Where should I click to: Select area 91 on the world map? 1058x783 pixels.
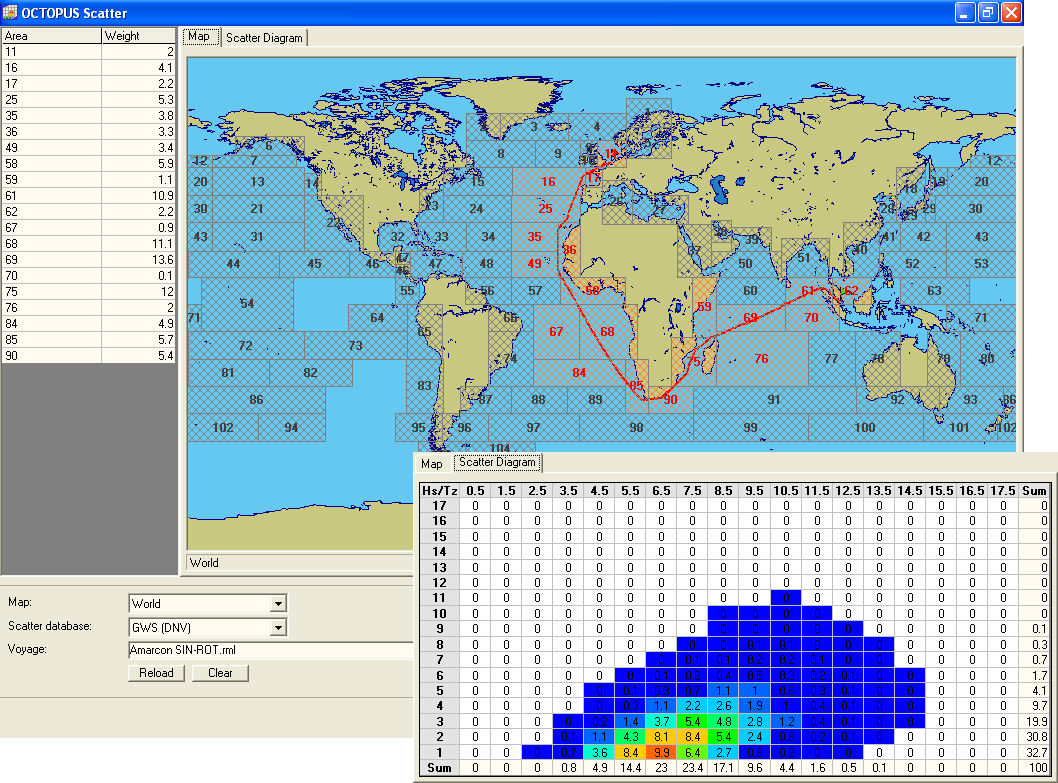tap(774, 399)
